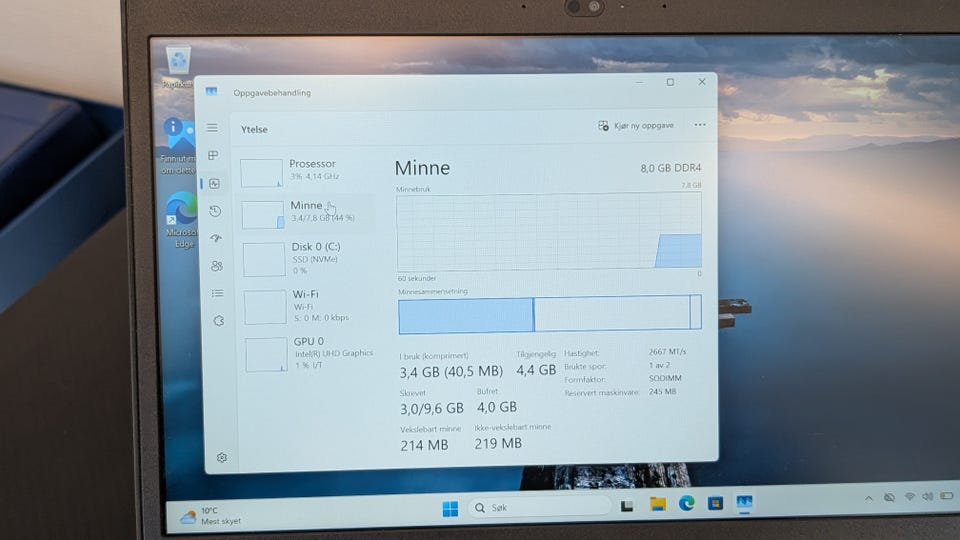Viewport: 960px width, 540px height.
Task: Click the Minnebruk usage graph
Action: [x=549, y=231]
